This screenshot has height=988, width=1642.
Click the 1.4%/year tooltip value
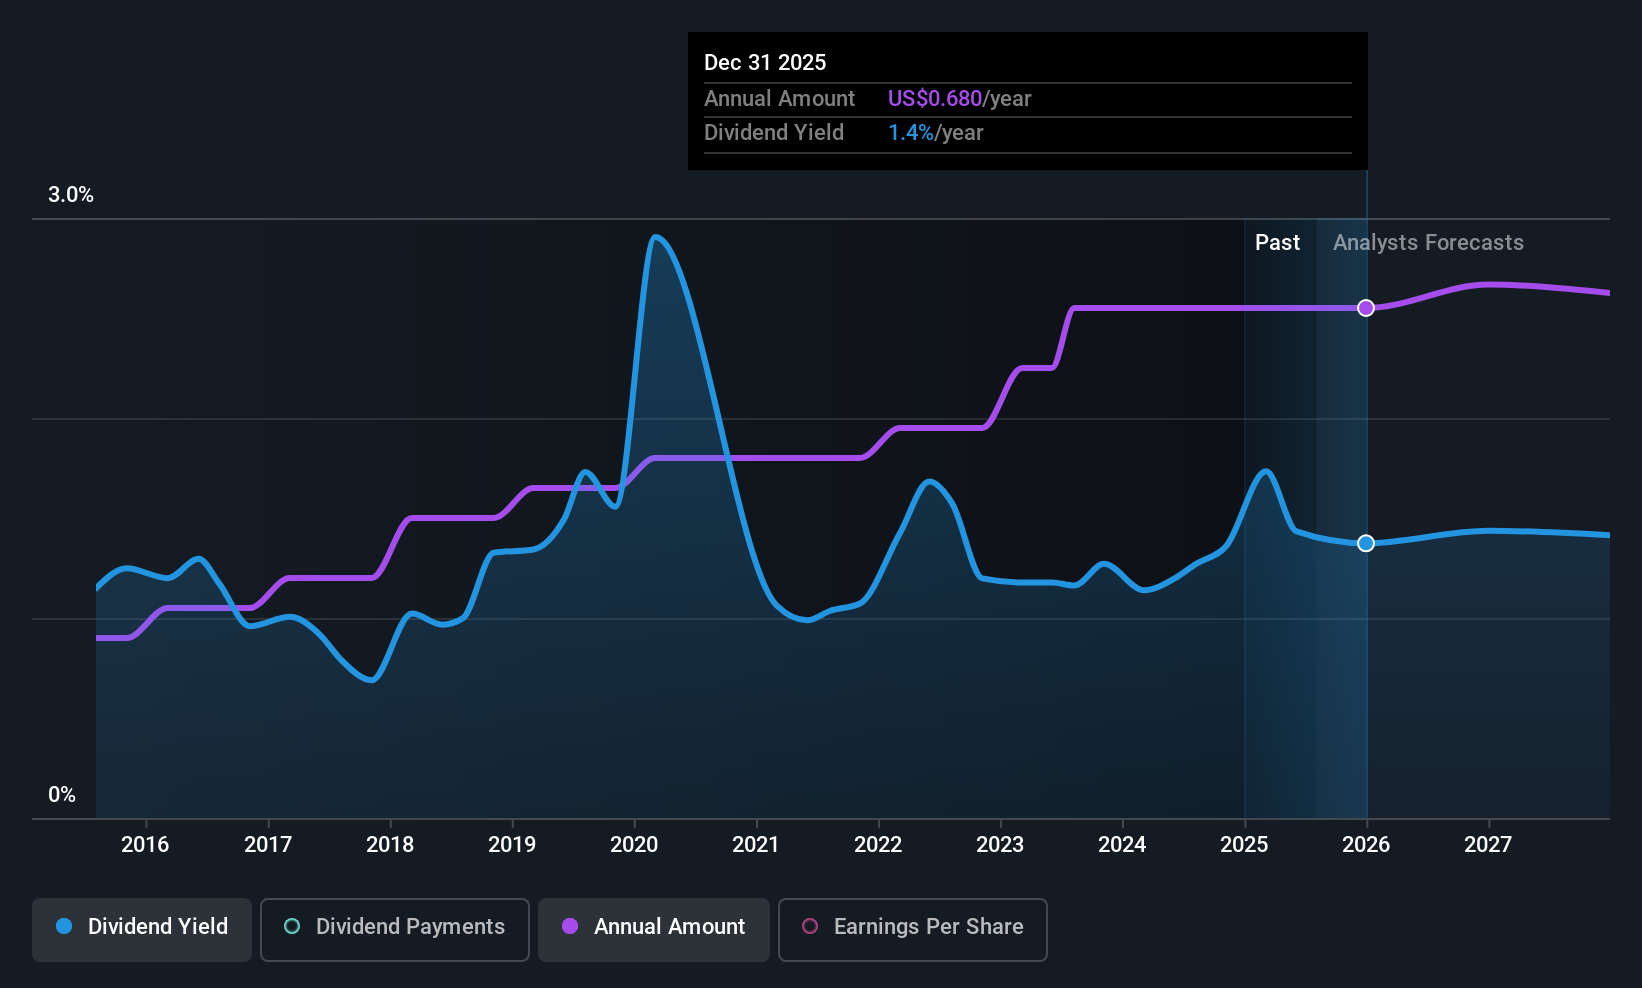935,132
